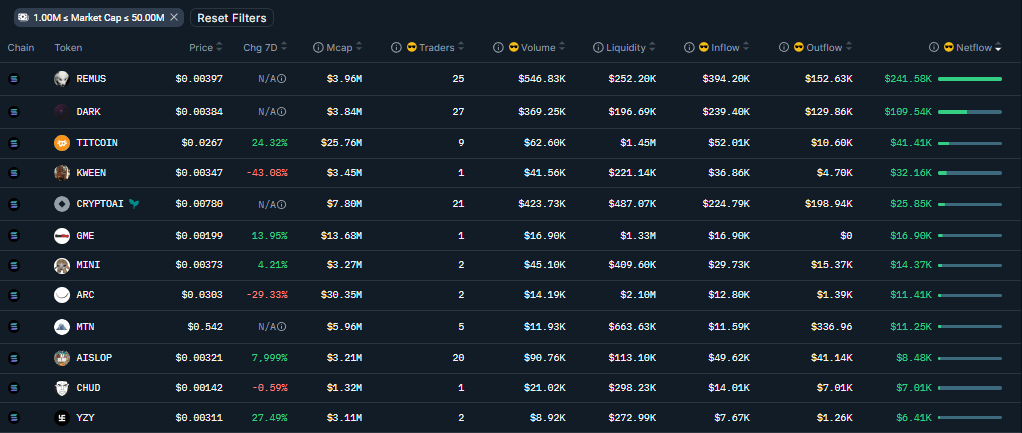Select the $0 outflow for GME
The width and height of the screenshot is (1022, 433).
(x=845, y=235)
